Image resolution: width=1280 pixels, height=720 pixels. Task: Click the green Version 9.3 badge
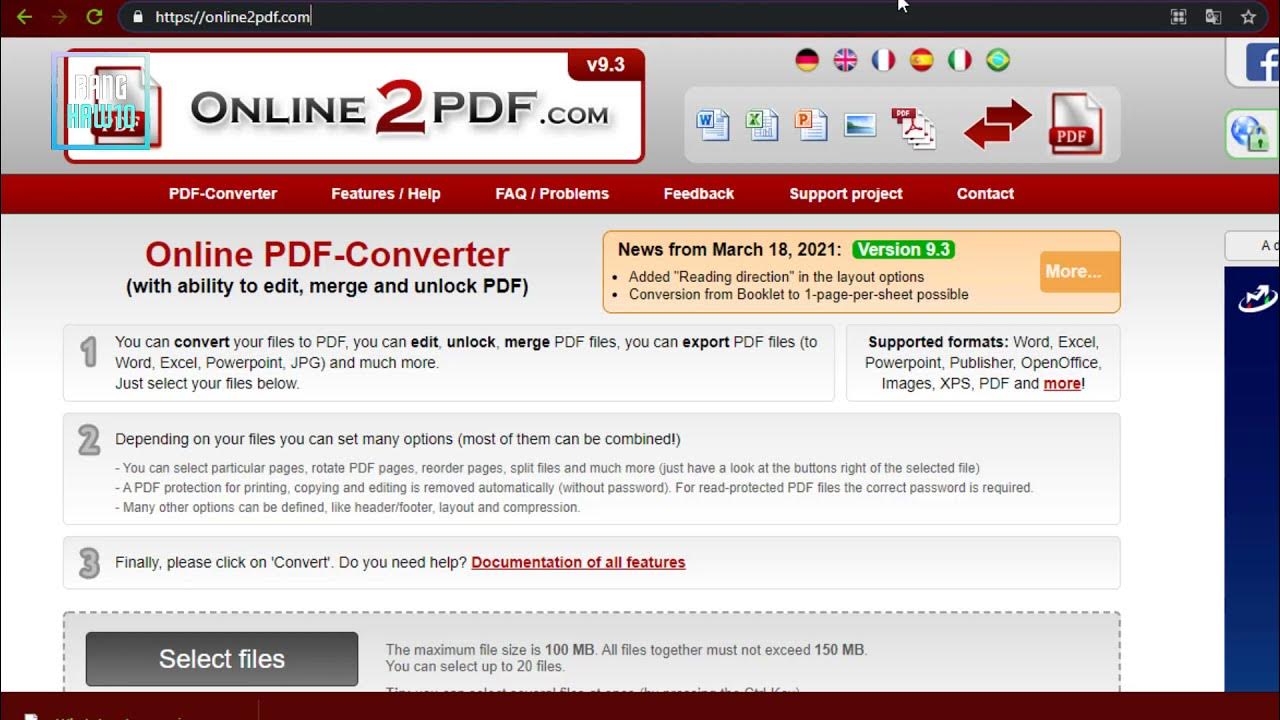(x=904, y=250)
